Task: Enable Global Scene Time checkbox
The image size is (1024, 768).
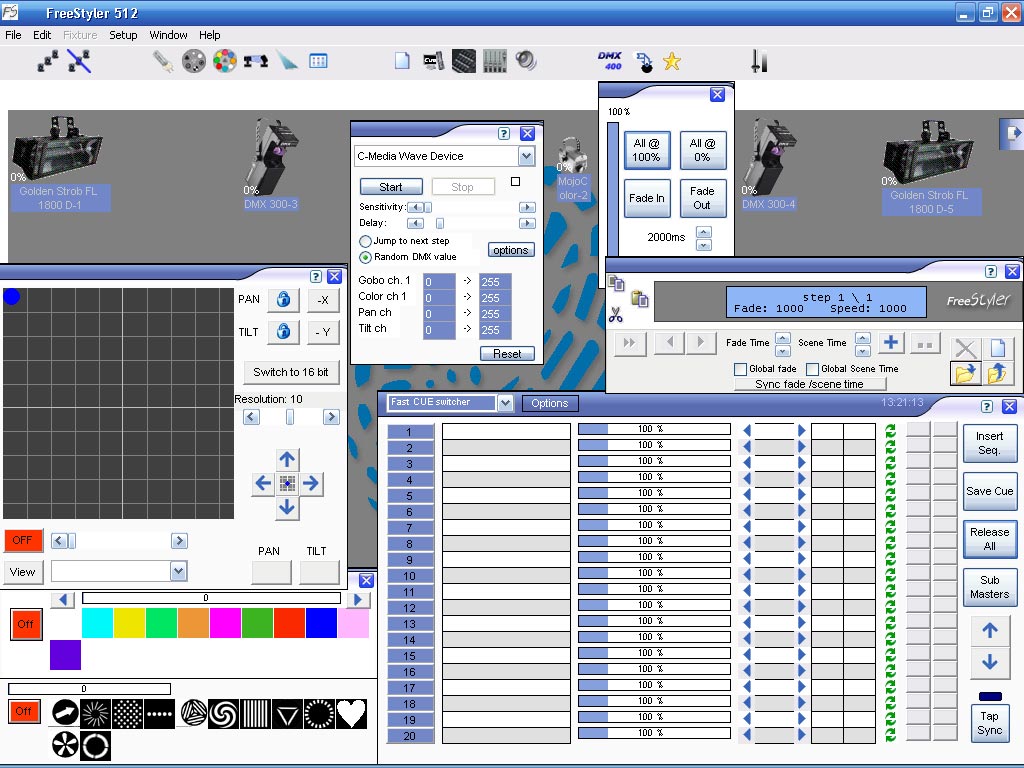Action: [812, 369]
